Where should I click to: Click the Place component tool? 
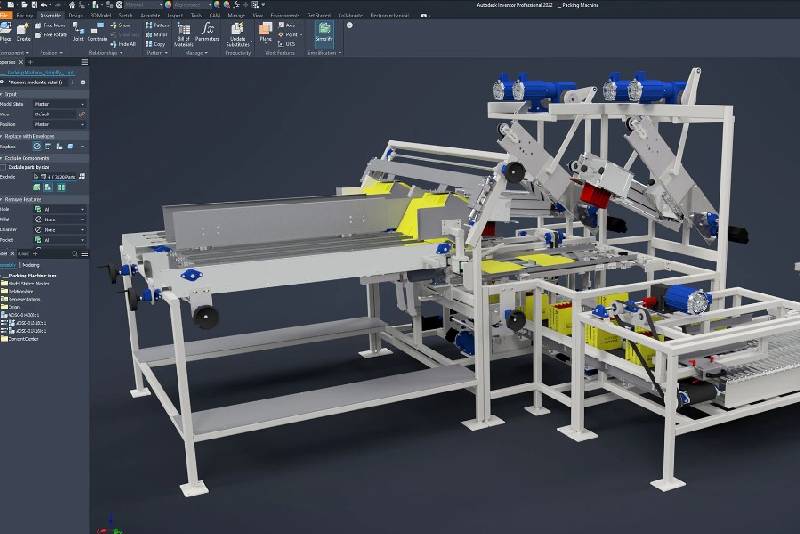pyautogui.click(x=6, y=32)
